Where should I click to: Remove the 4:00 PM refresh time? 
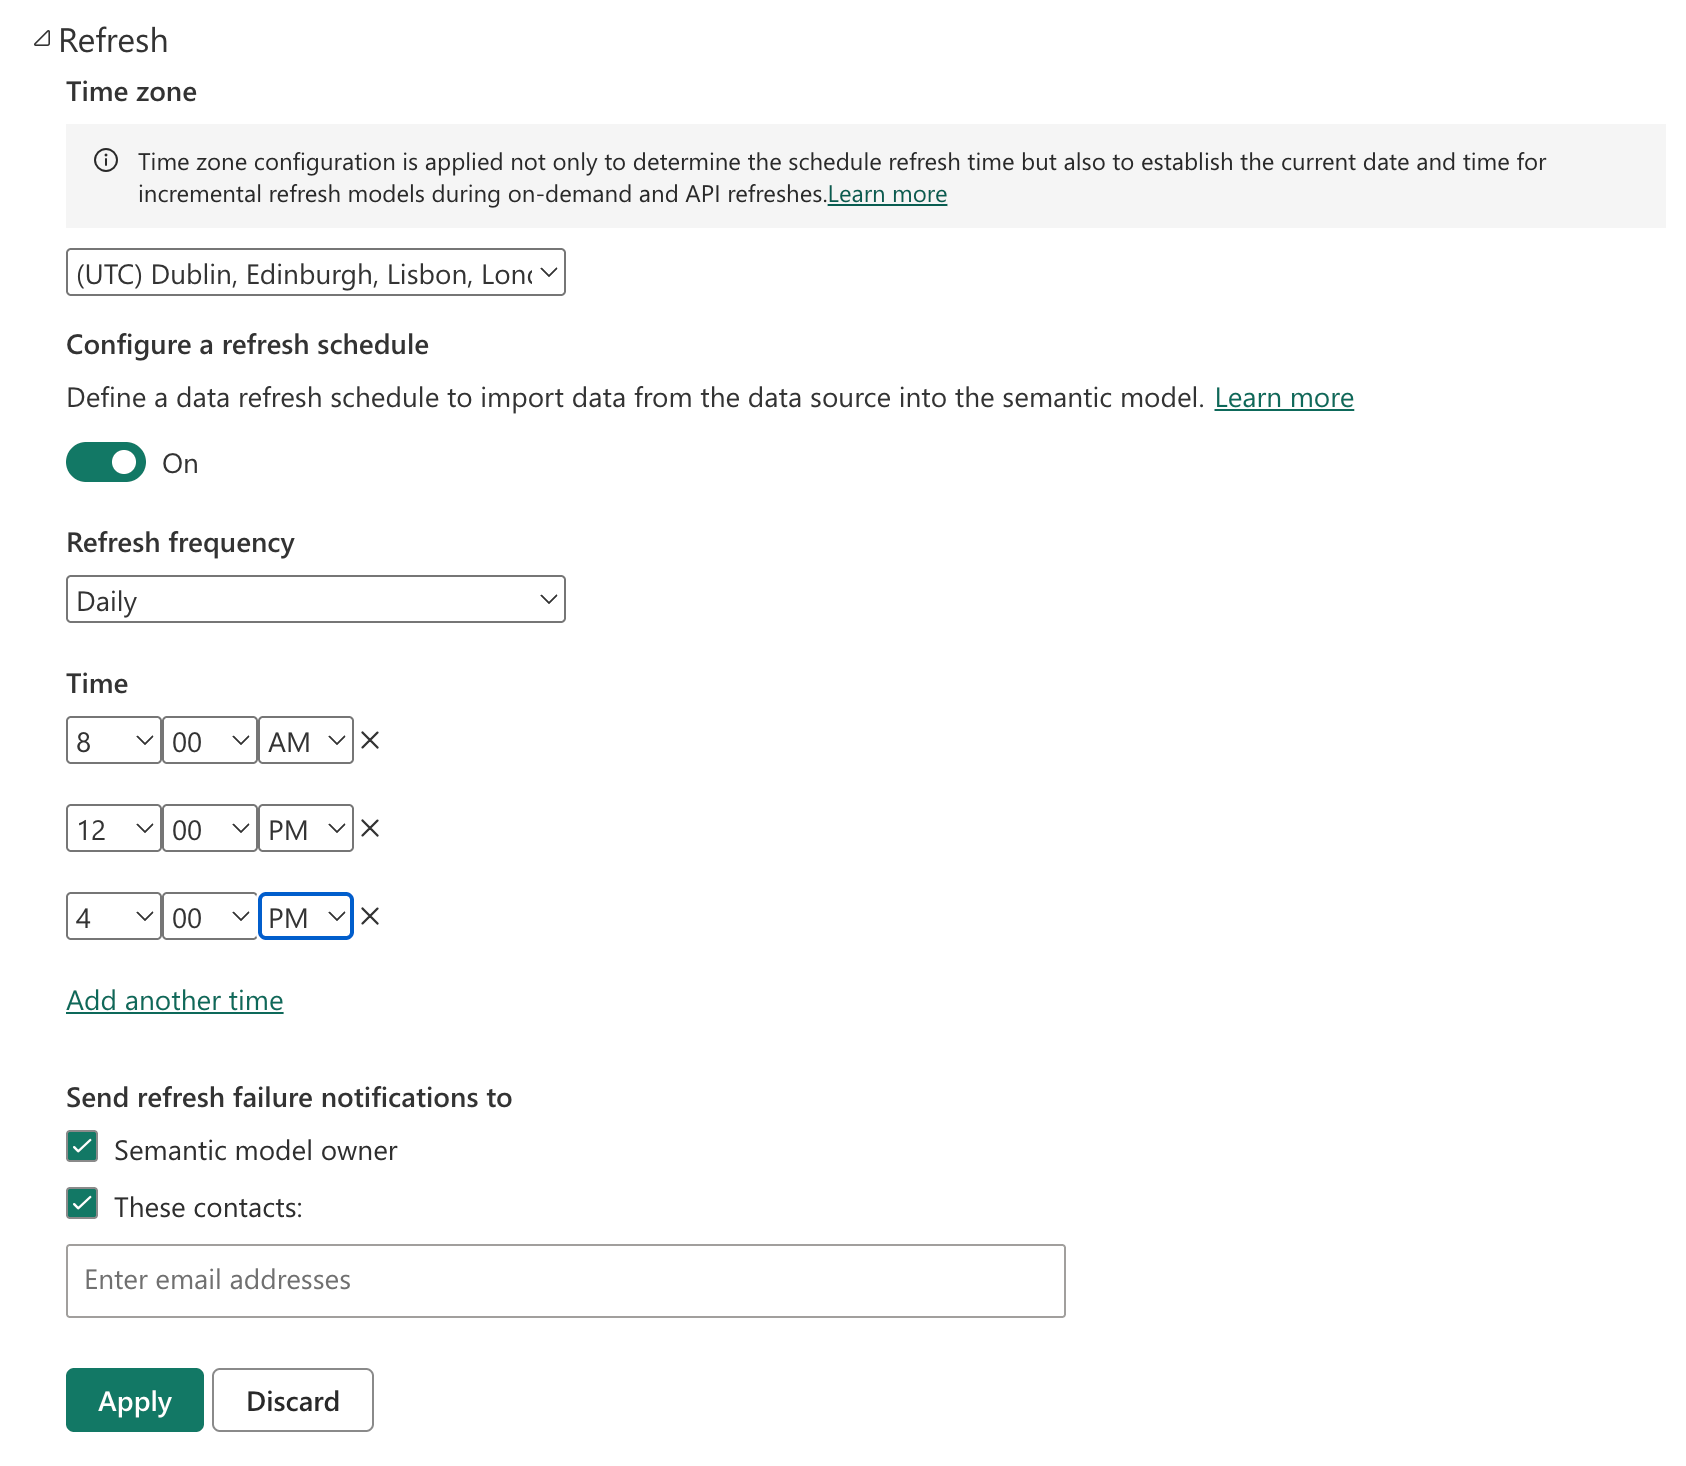click(369, 915)
